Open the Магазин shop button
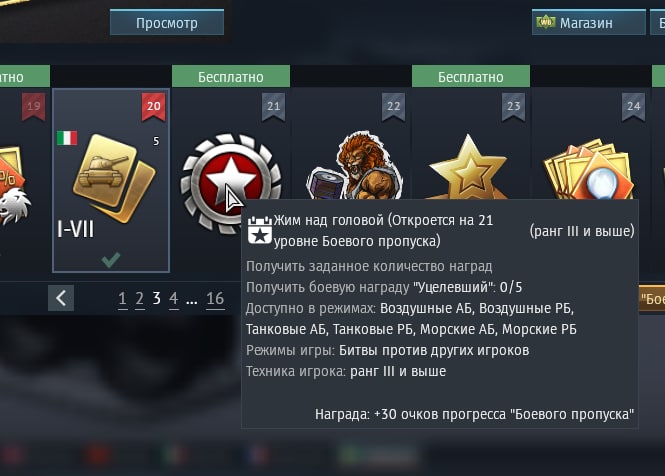This screenshot has width=665, height=476. point(589,23)
